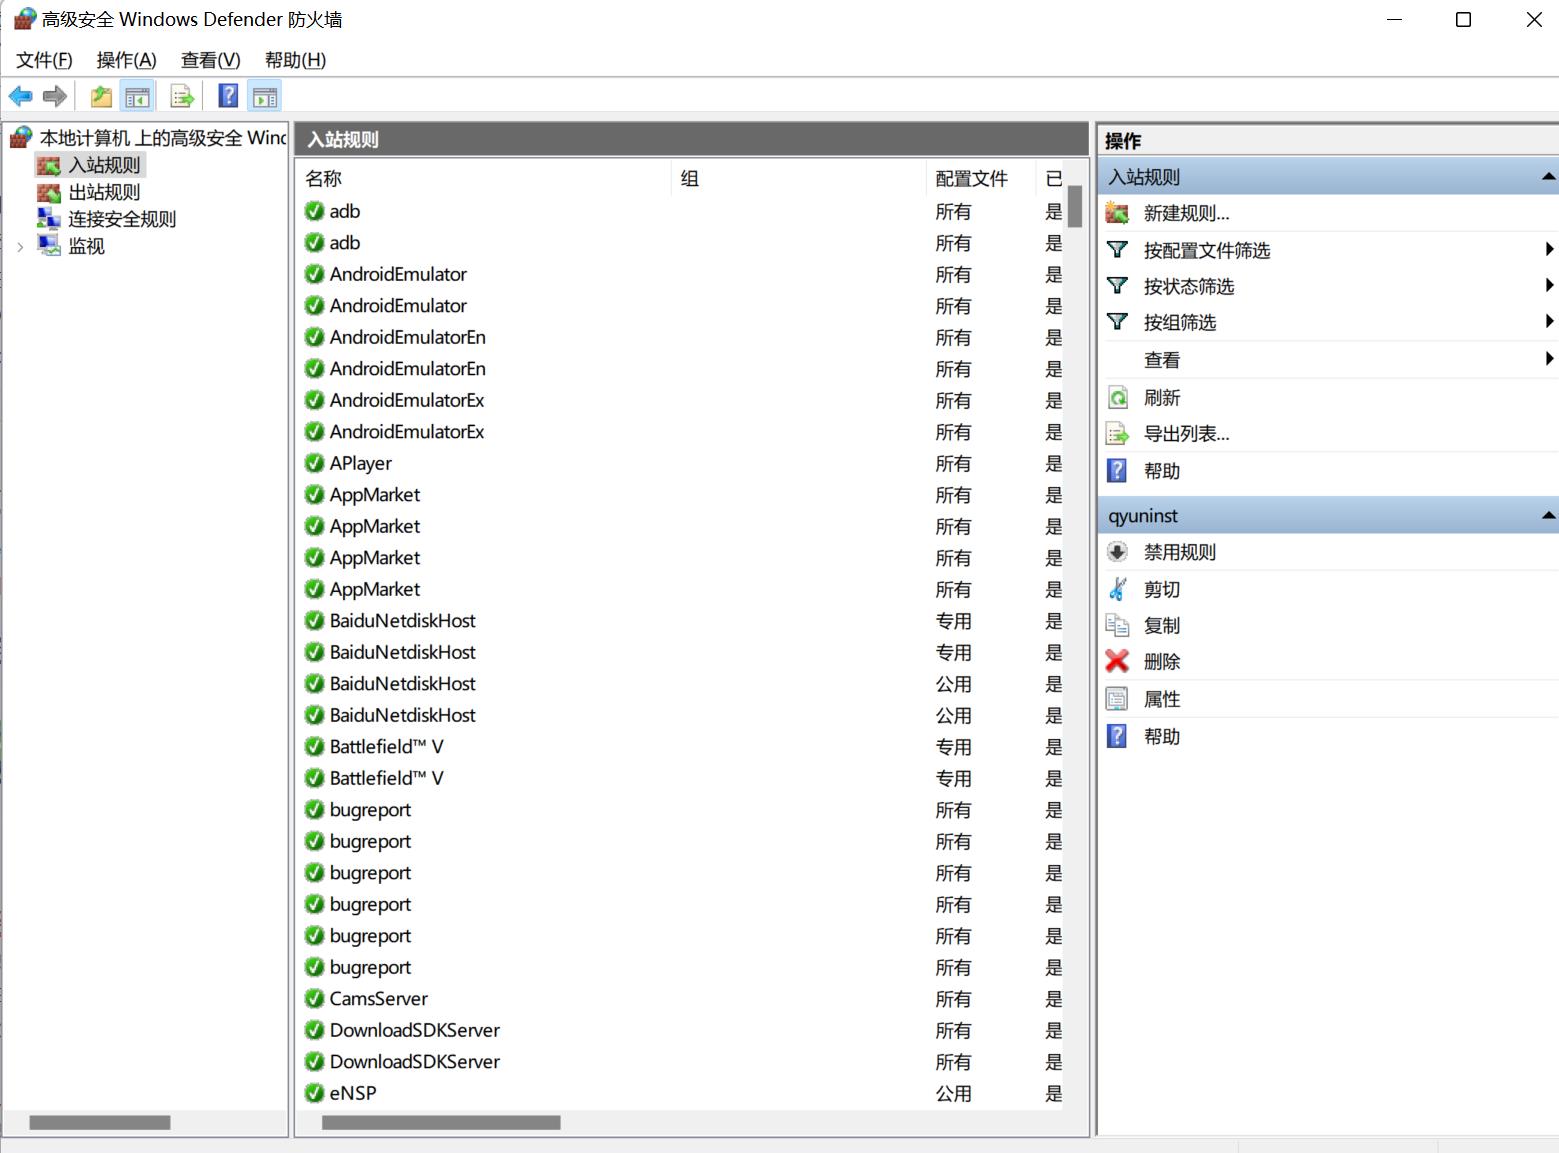Click the red X delete icon
1559x1153 pixels.
(x=1118, y=661)
